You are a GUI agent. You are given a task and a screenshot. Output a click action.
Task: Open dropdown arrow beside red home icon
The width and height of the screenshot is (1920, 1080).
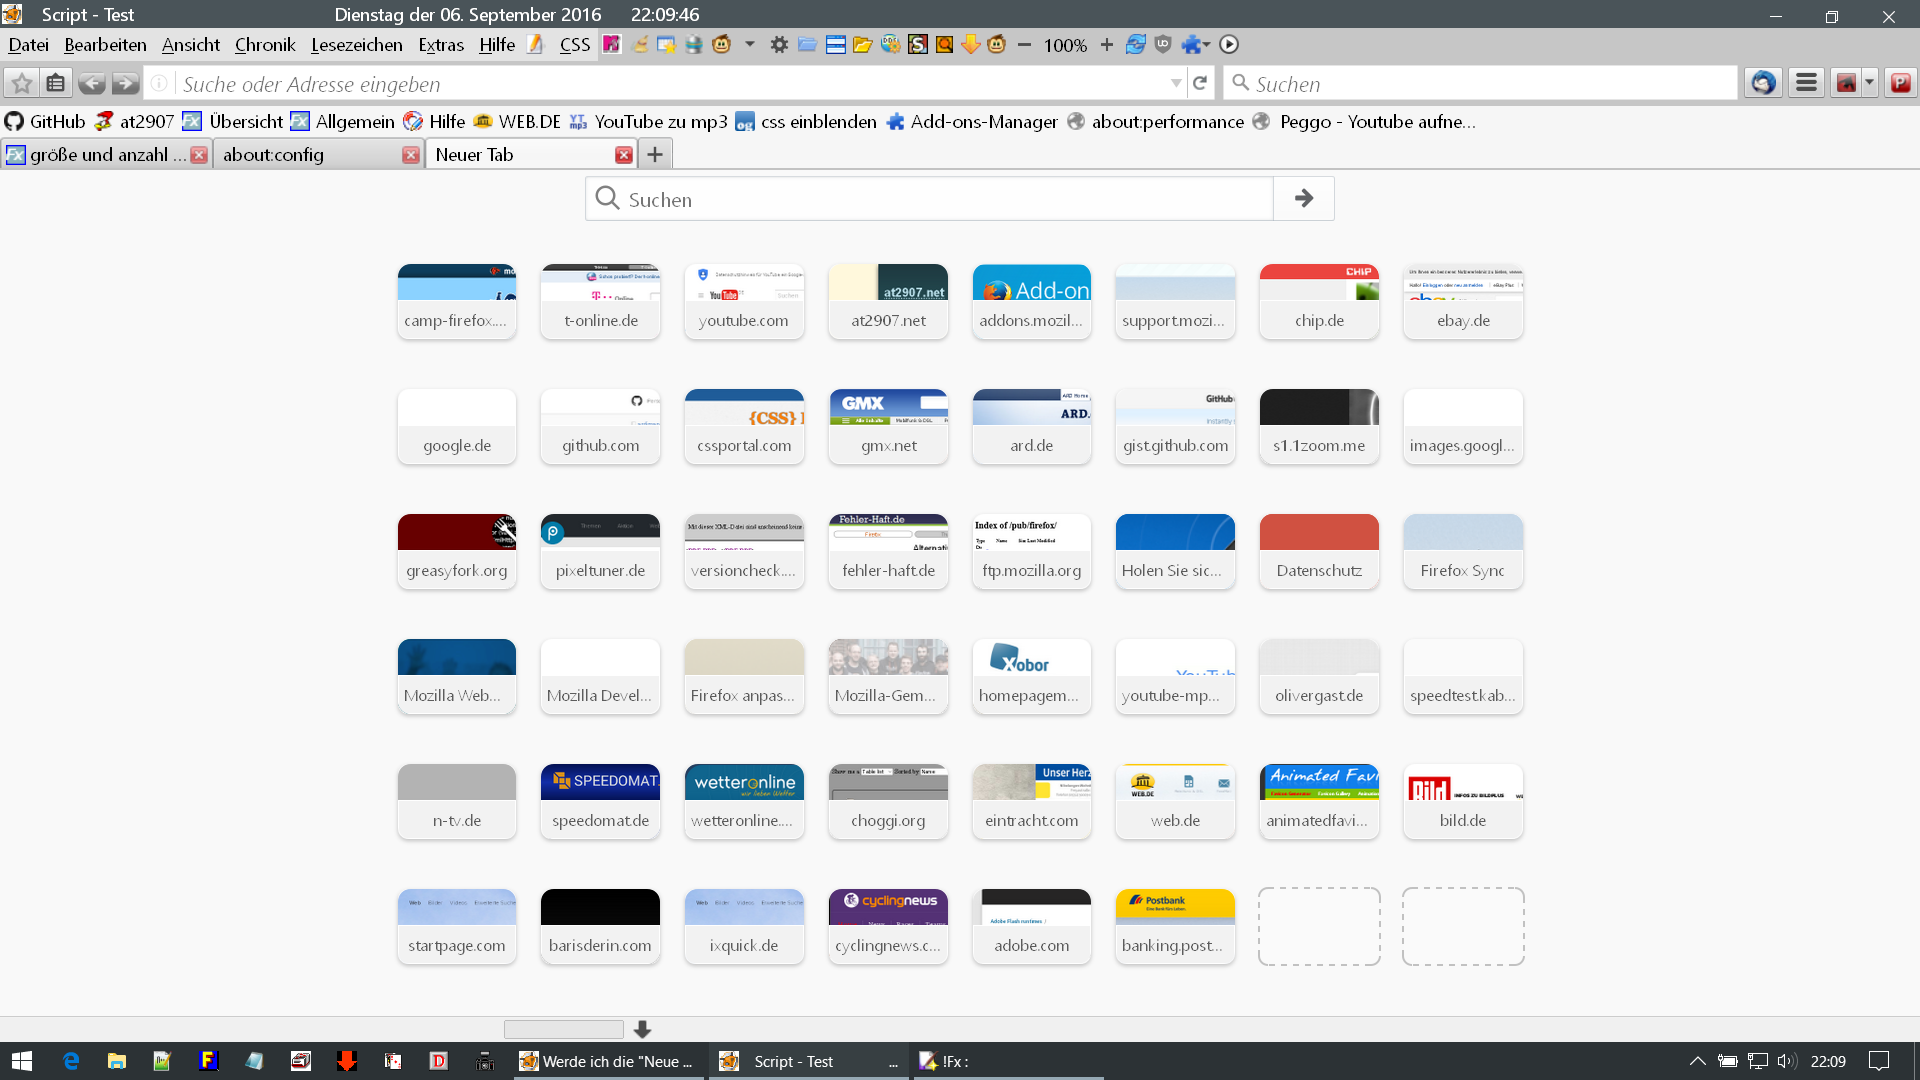(x=1869, y=84)
